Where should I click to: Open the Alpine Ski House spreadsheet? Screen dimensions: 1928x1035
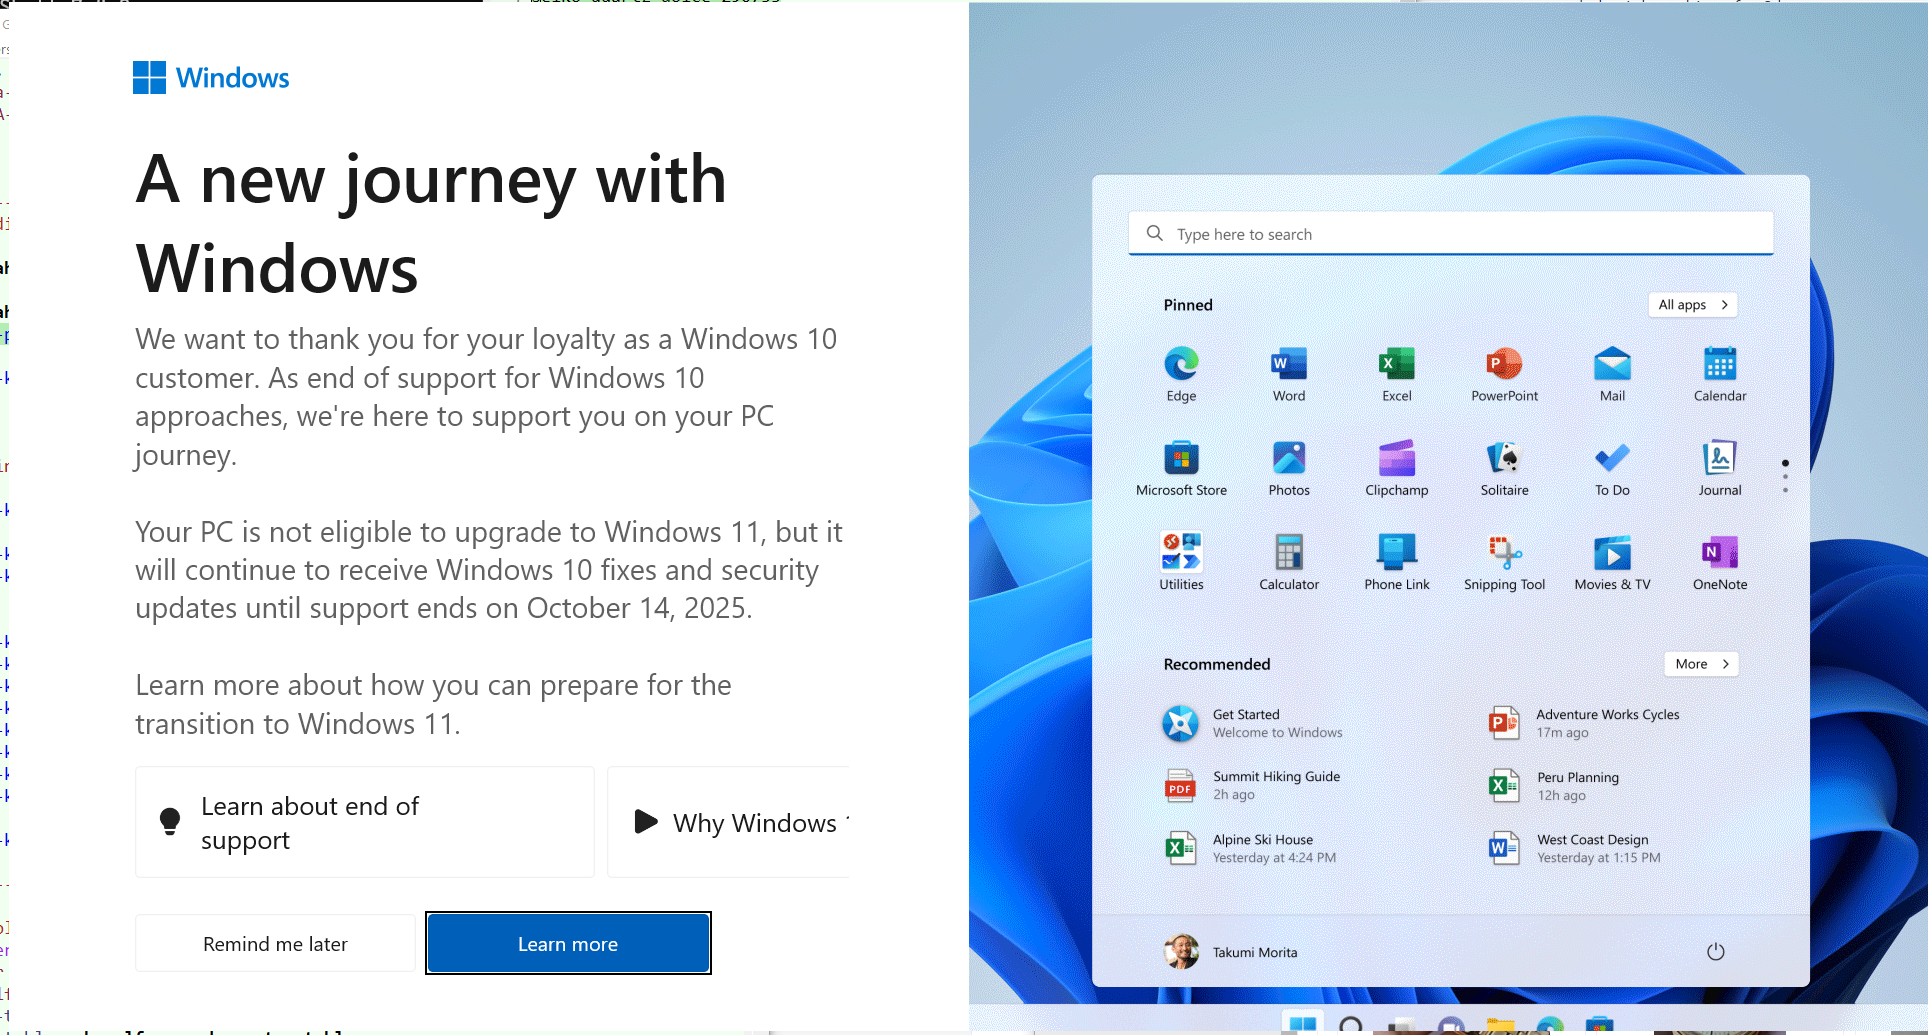[1250, 848]
